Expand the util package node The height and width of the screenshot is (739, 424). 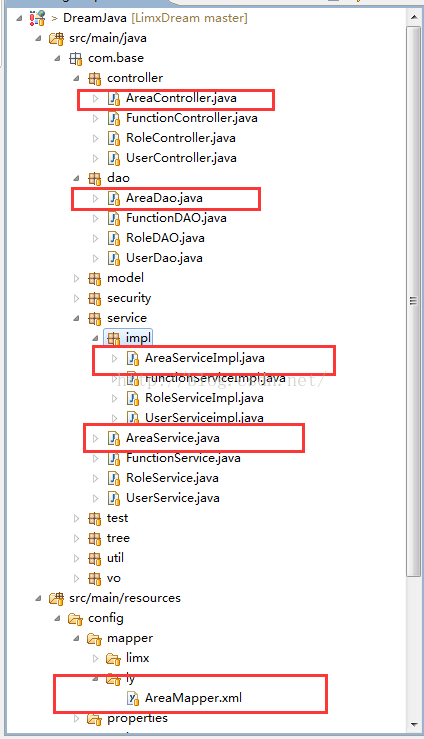pos(76,558)
